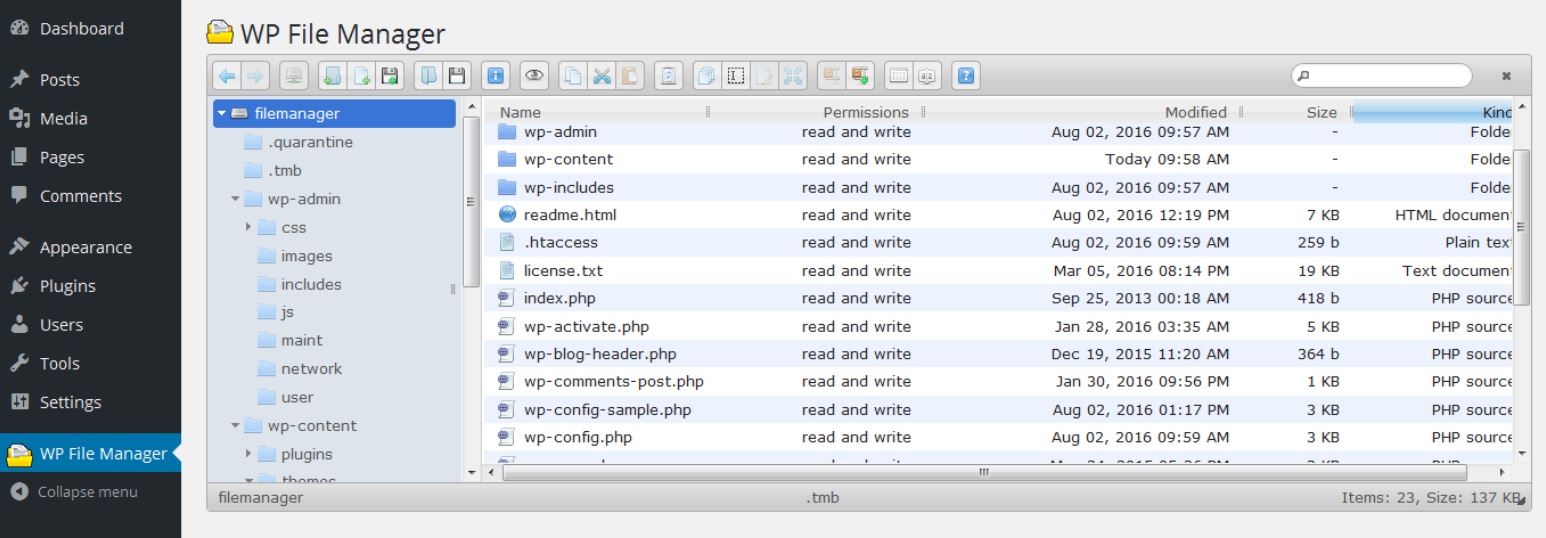The width and height of the screenshot is (1546, 538).
Task: Select .quarantine folder in the tree
Action: click(x=310, y=142)
